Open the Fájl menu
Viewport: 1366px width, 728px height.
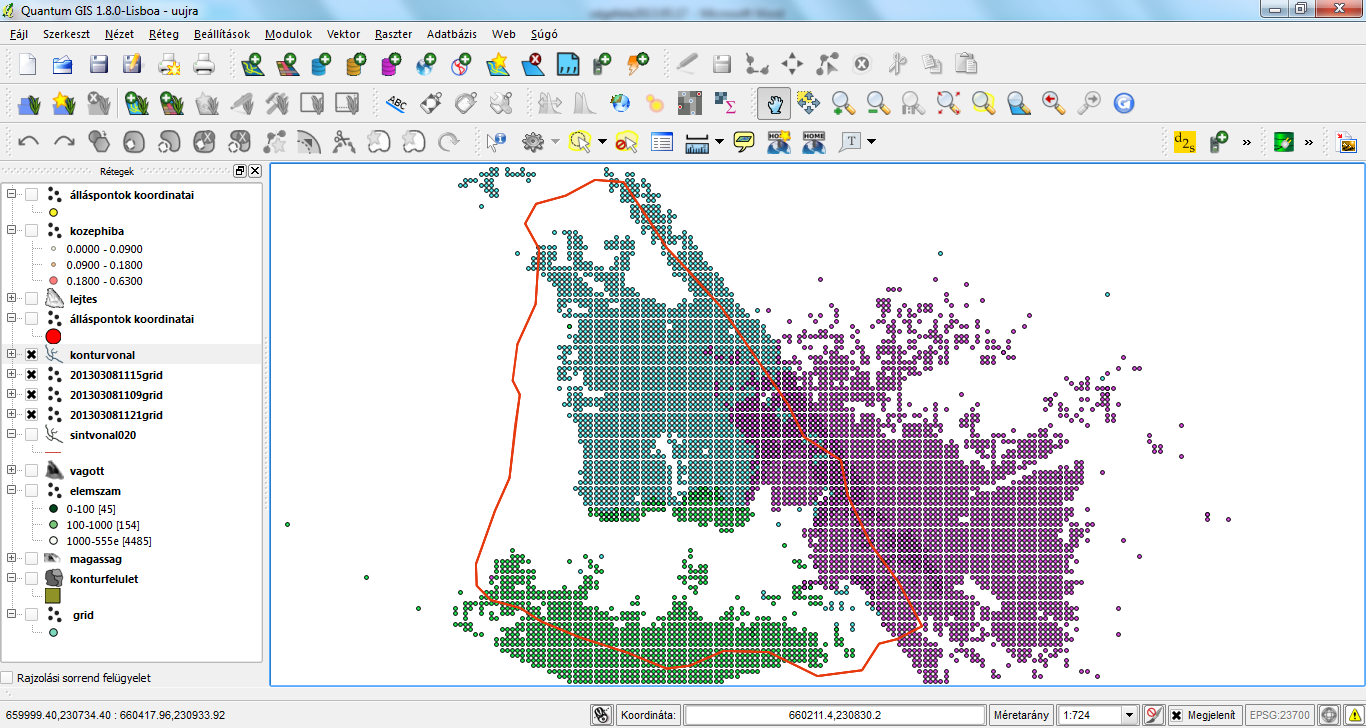[18, 34]
